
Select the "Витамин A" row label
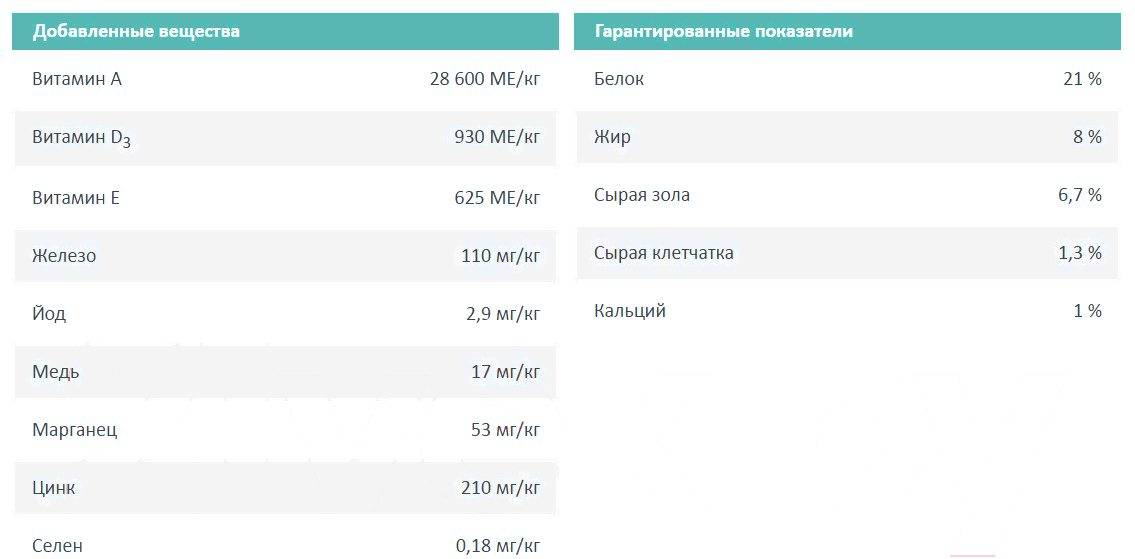click(x=77, y=79)
